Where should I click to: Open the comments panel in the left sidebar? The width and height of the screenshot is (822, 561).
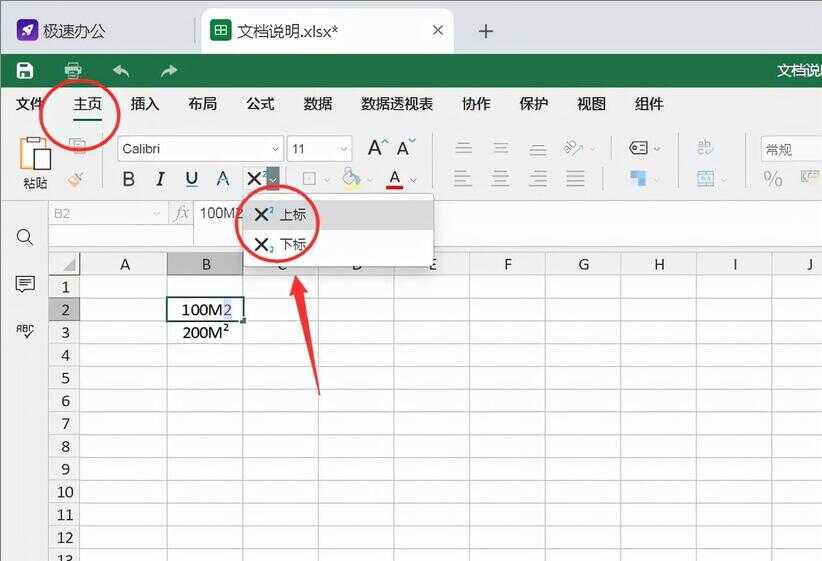[25, 285]
